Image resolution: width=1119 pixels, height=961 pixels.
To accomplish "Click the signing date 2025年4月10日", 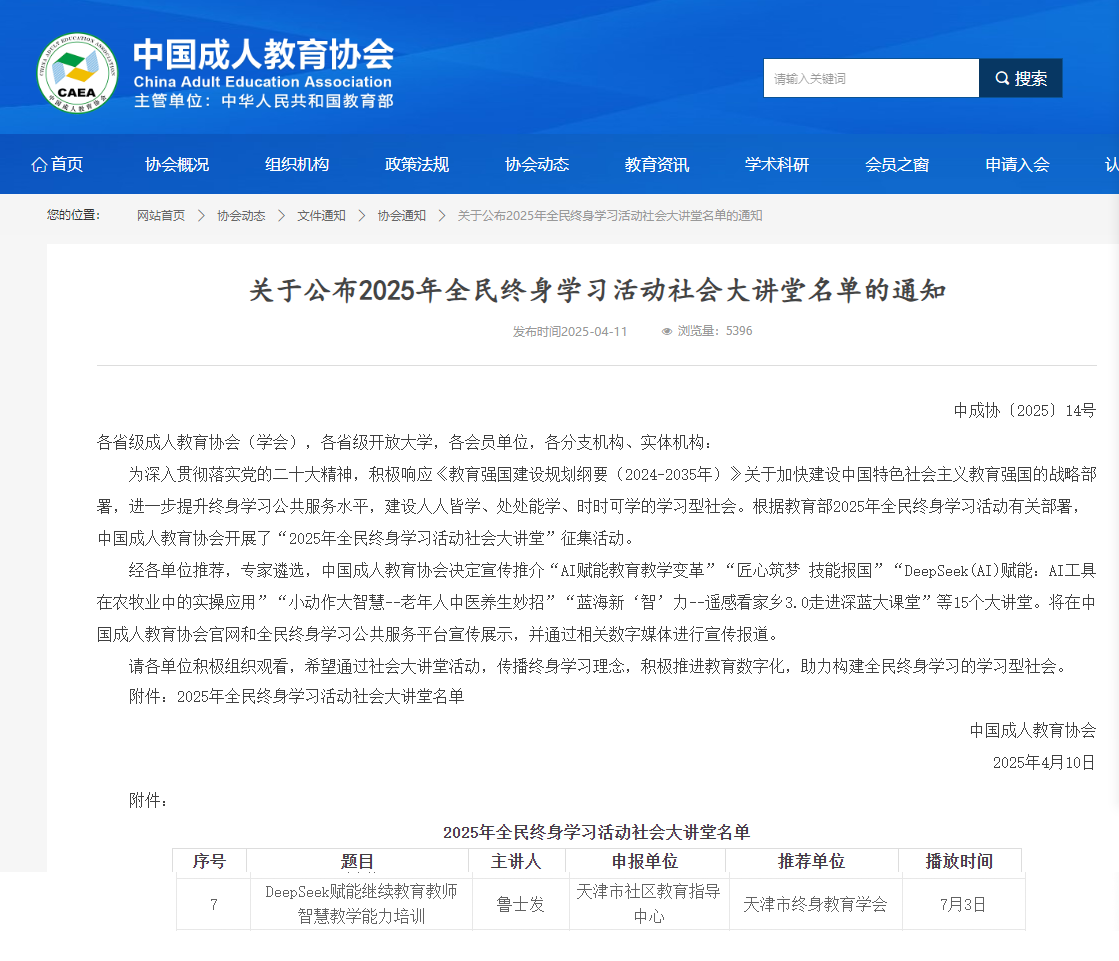I will pos(1044,762).
